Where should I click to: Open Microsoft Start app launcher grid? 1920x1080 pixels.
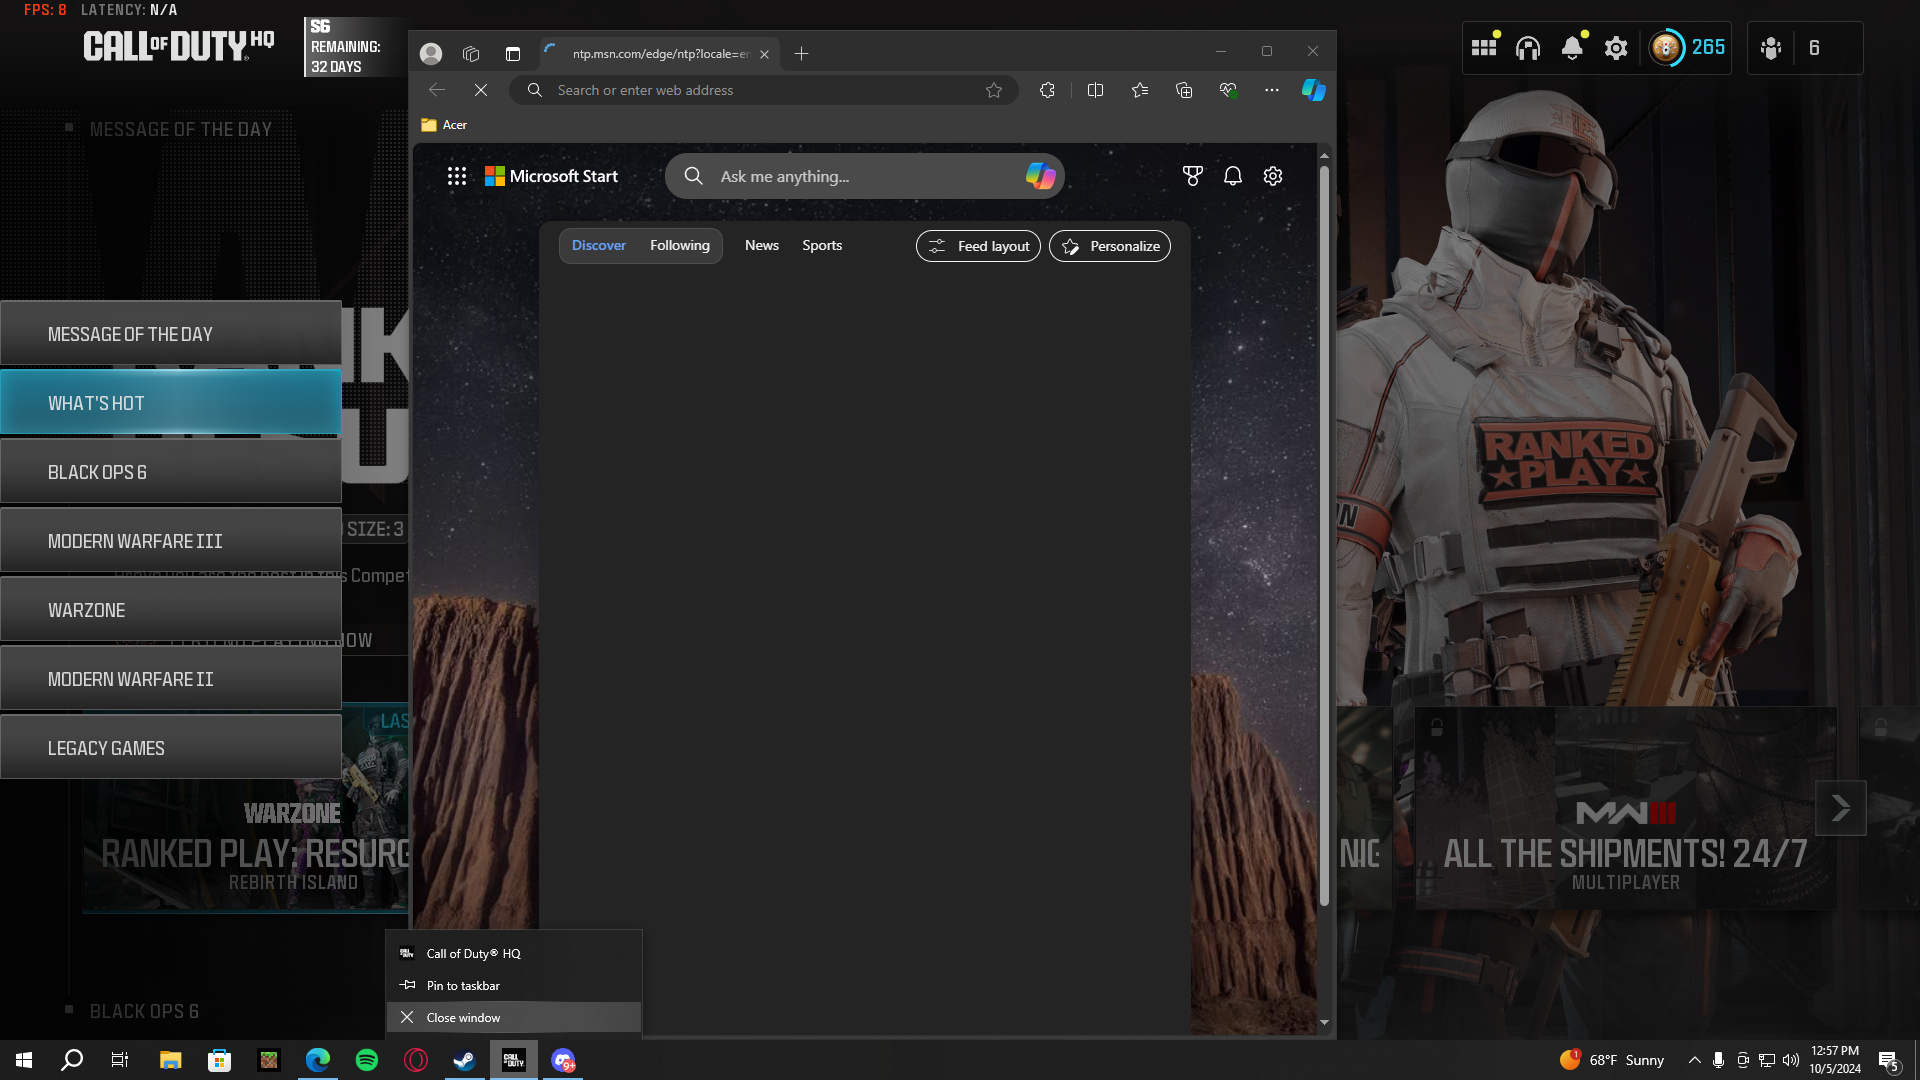[x=457, y=176]
